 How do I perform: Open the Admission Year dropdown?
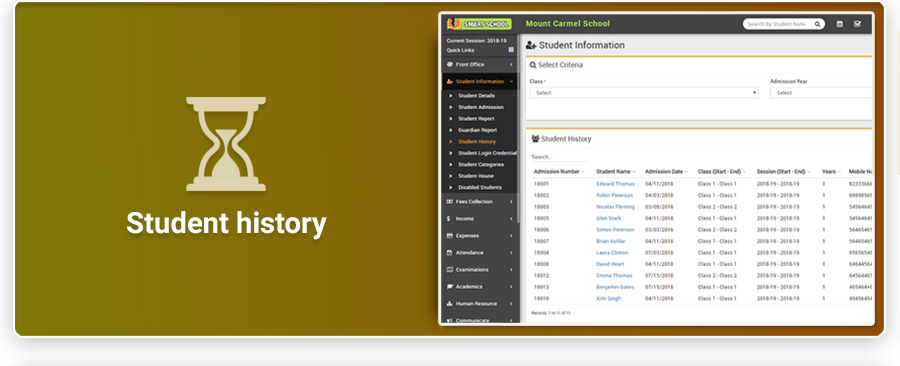(x=821, y=93)
